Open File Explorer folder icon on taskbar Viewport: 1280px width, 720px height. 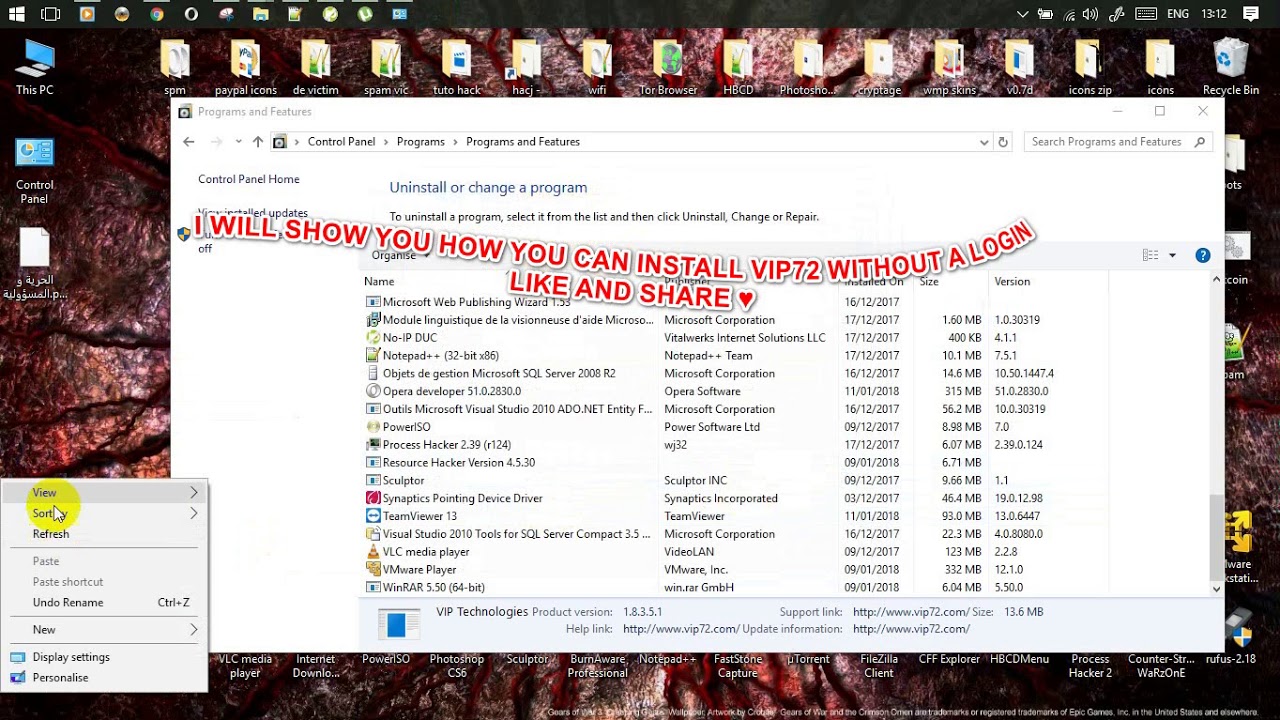(260, 14)
